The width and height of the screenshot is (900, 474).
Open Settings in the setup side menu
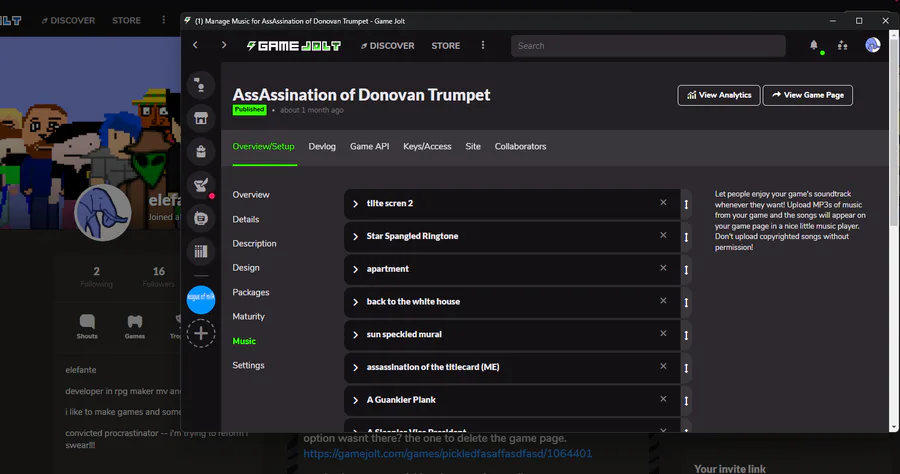249,365
